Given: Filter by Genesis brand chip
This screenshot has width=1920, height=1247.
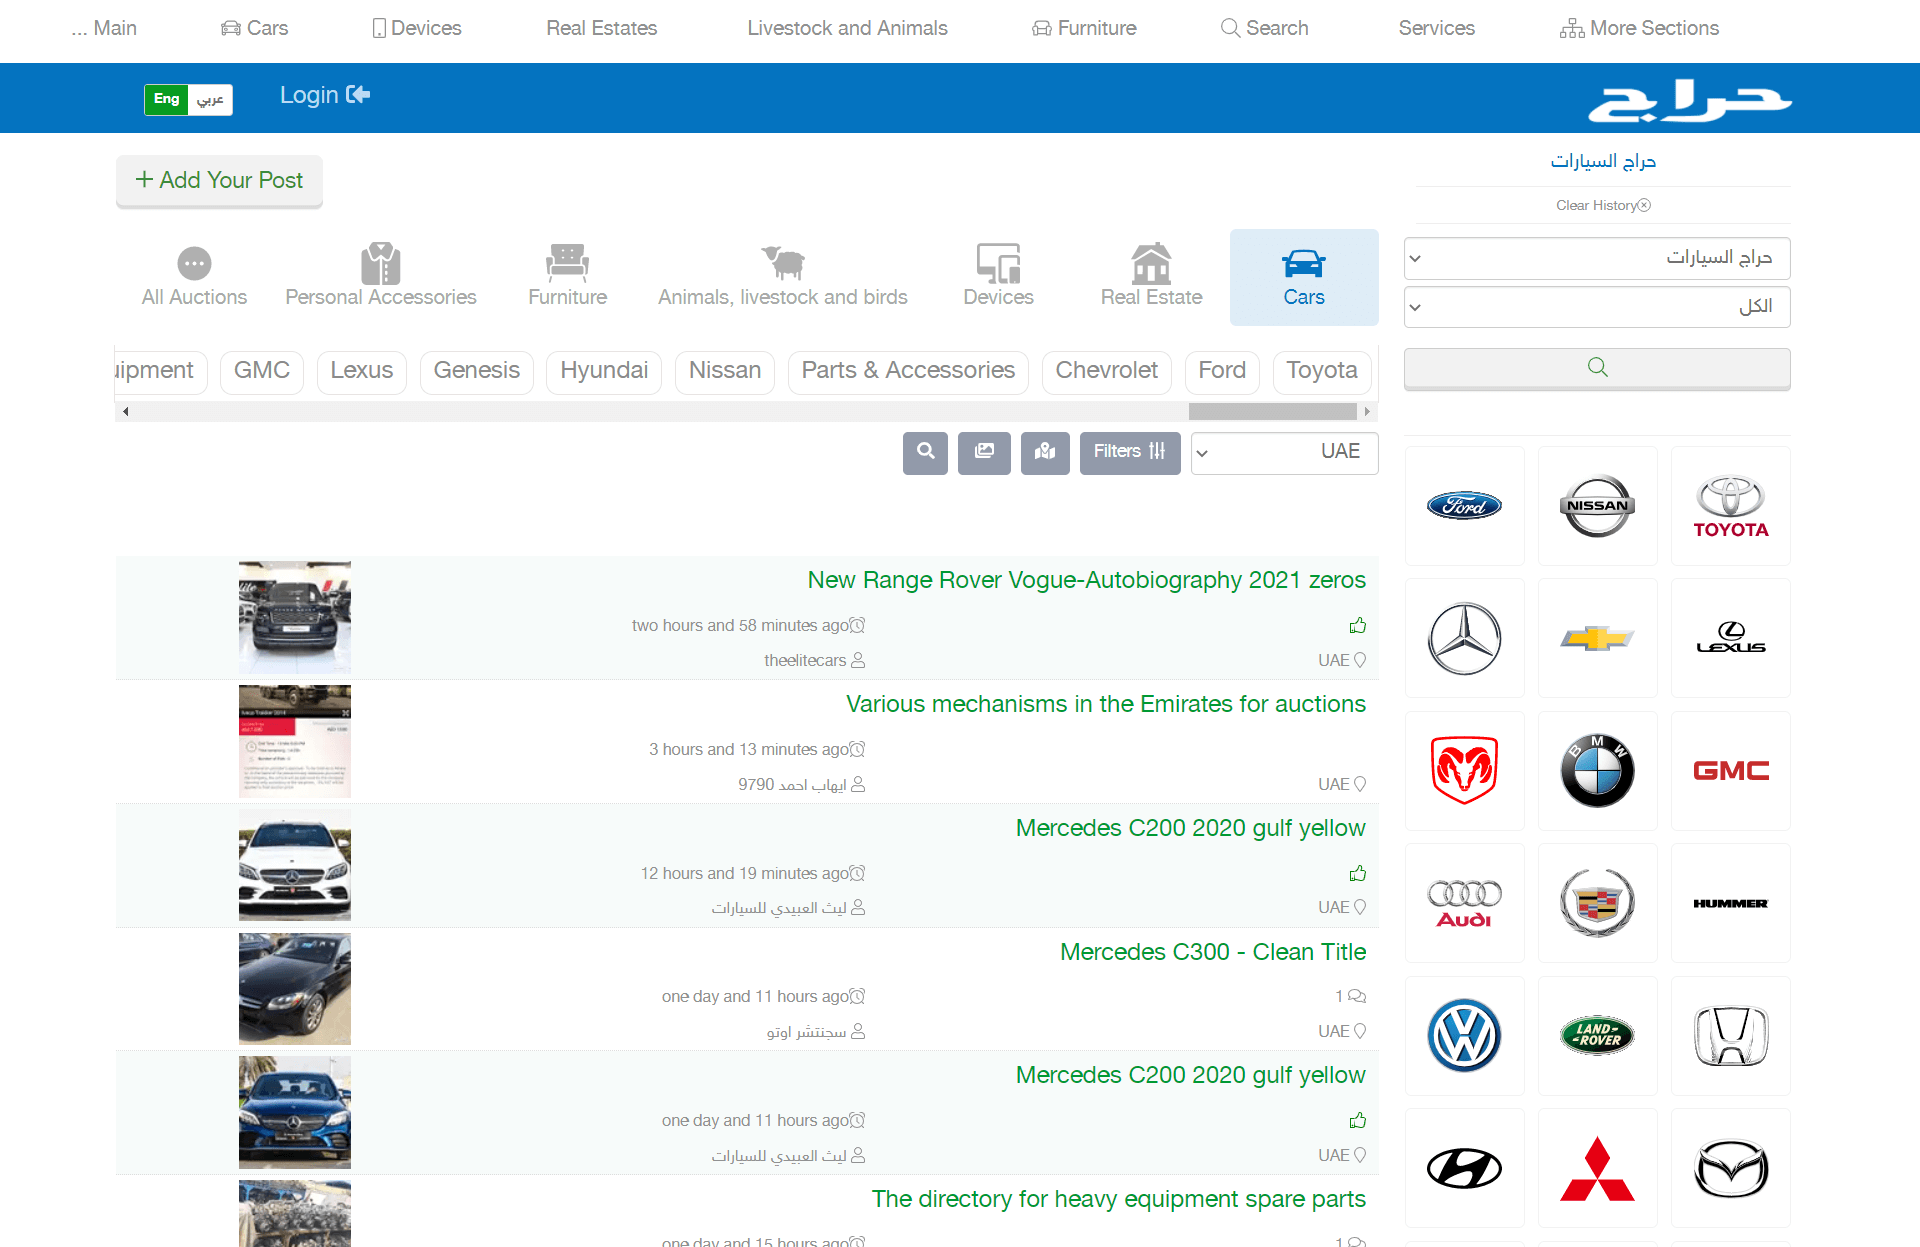Looking at the screenshot, I should pos(476,372).
